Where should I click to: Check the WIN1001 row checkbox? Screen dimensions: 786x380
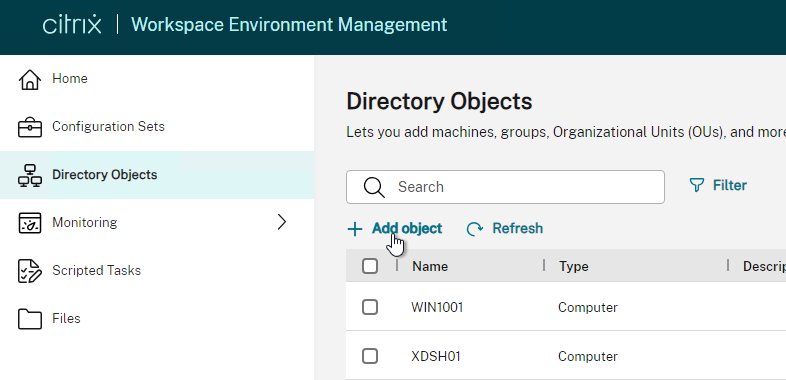pos(370,307)
